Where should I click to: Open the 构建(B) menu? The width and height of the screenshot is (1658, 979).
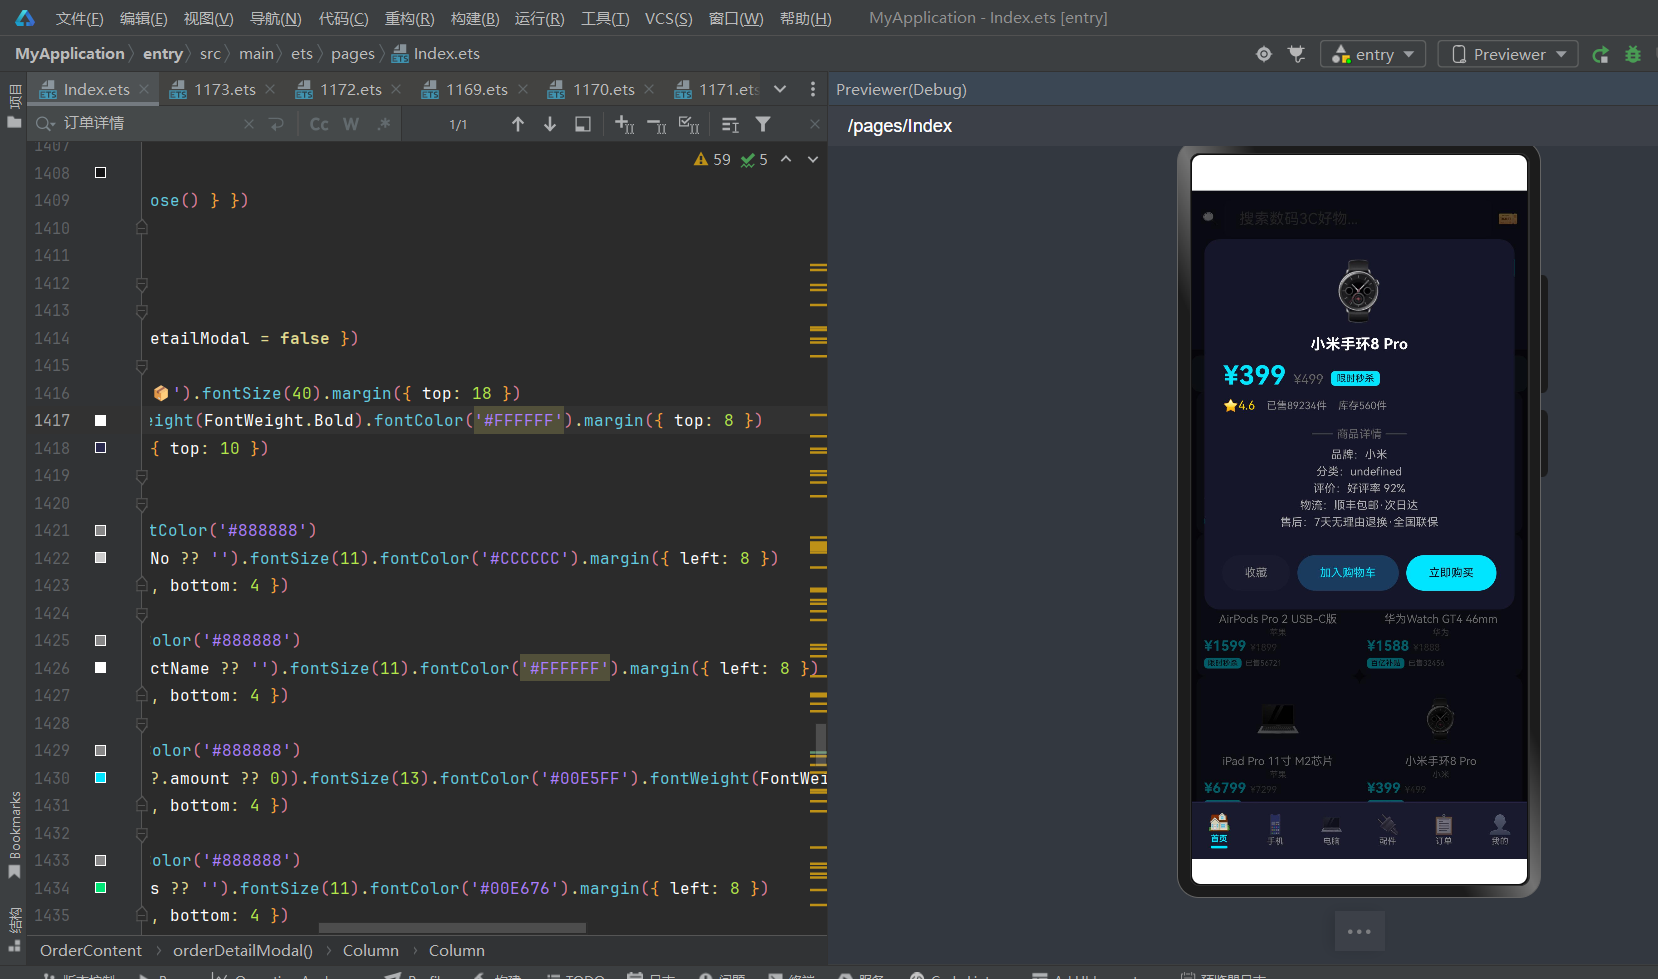475,18
